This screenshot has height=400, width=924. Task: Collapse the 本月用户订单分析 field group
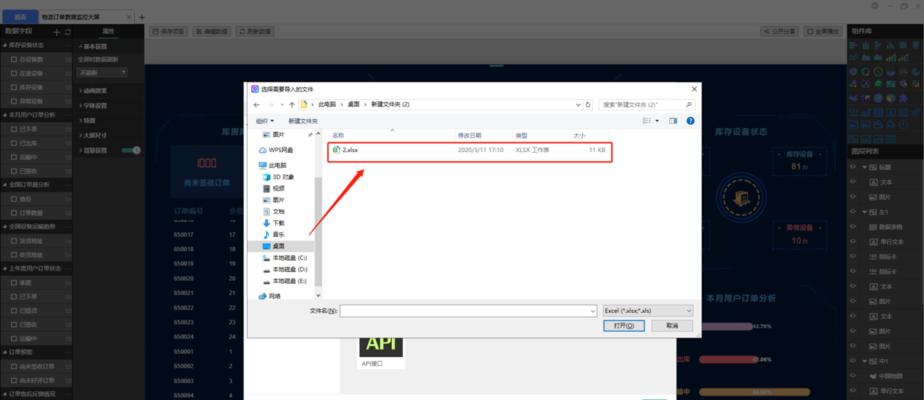click(x=5, y=115)
